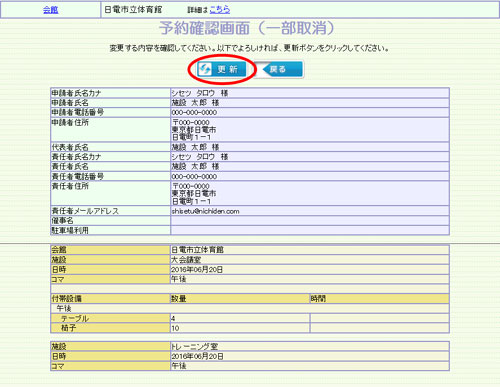Select the quantity 10 for 椅子

click(175, 328)
